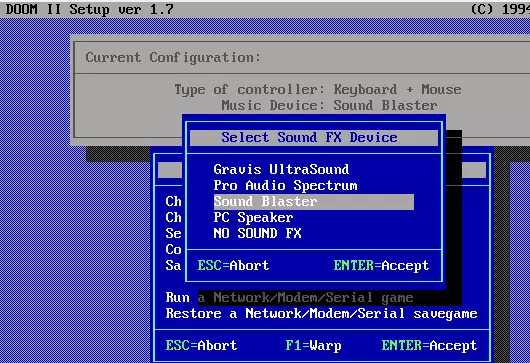This screenshot has width=530, height=363.
Task: Click ESC=Abort in the Sound FX dialog
Action: click(233, 266)
